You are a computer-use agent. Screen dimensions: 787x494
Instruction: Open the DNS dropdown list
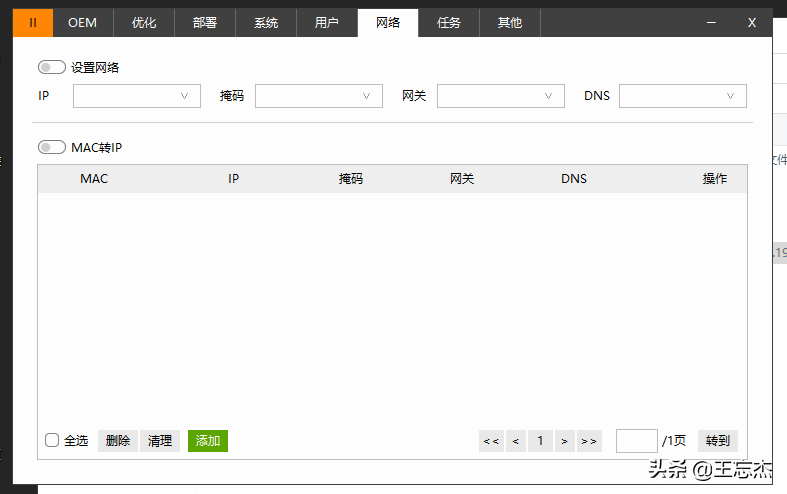[683, 96]
